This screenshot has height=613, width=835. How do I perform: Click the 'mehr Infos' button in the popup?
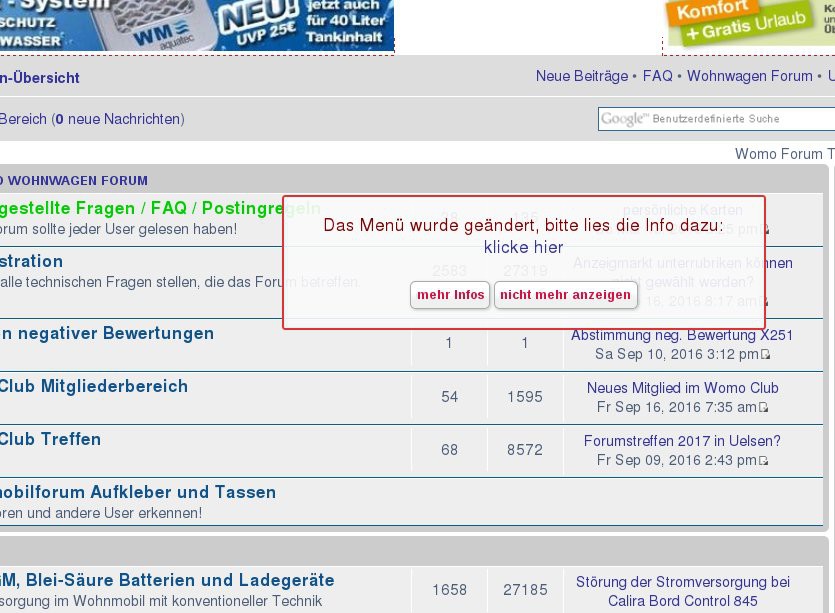click(x=450, y=295)
